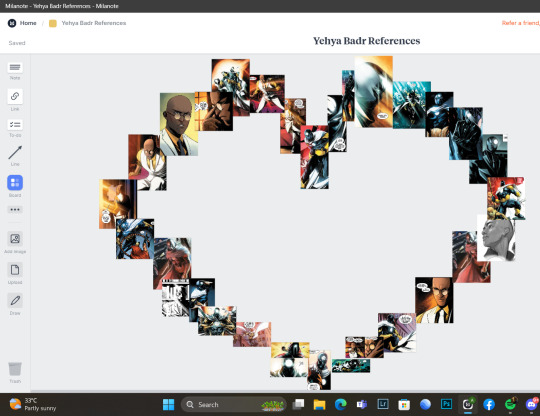This screenshot has width=540, height=416.
Task: Select the yellow-armored fighter on red image
Action: (506, 198)
